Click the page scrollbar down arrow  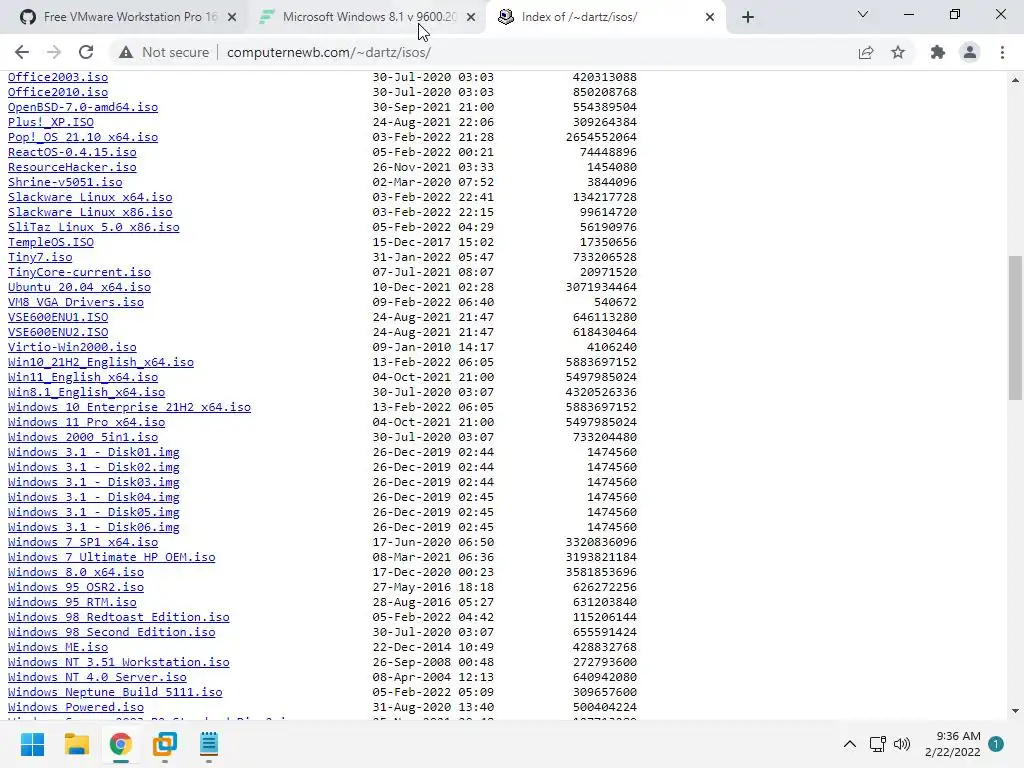click(x=1015, y=711)
